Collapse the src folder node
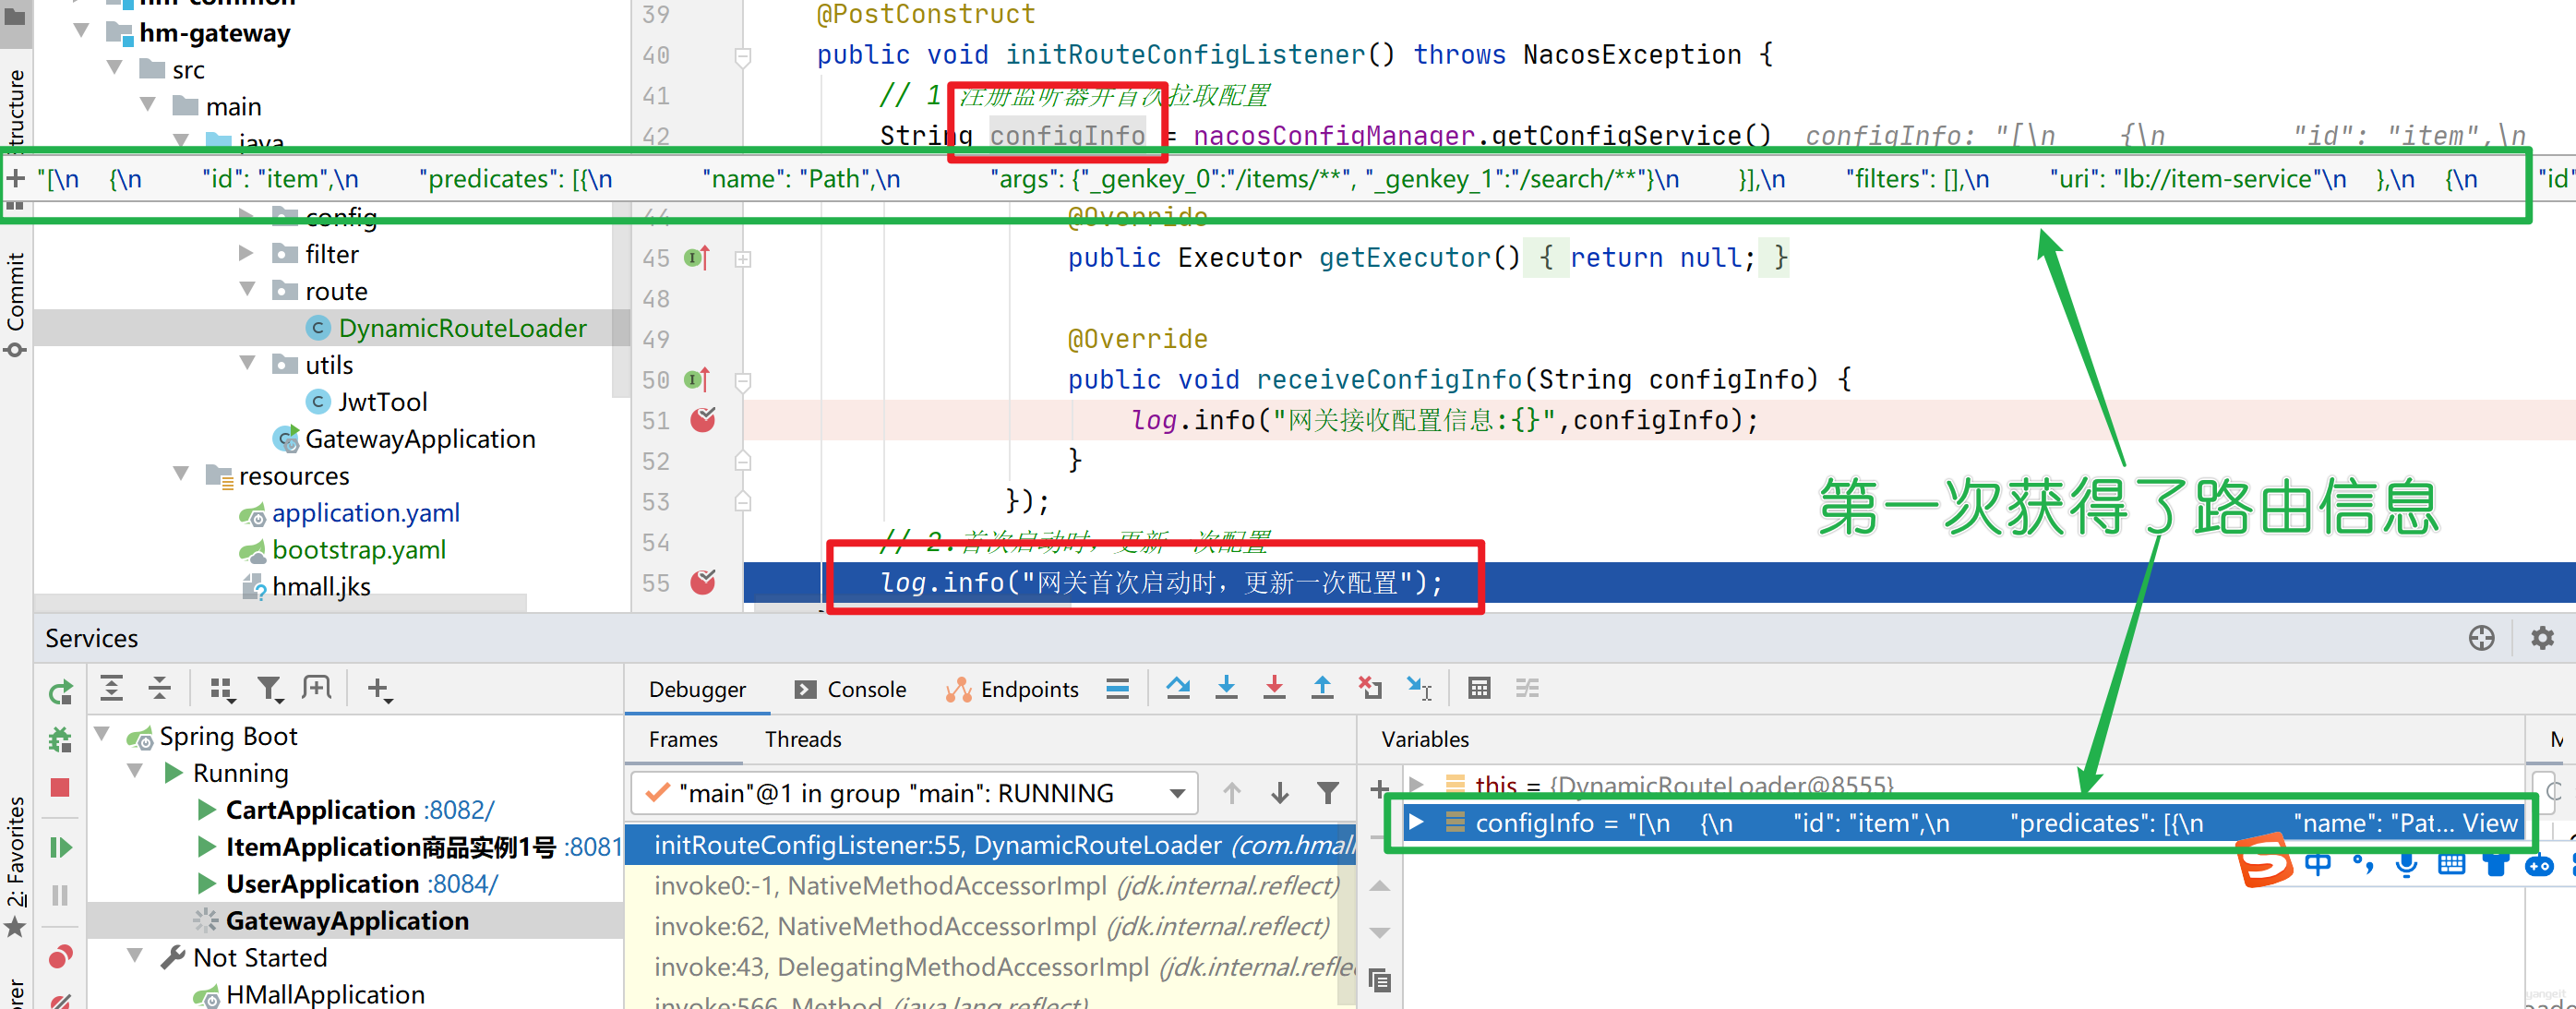The height and width of the screenshot is (1009, 2576). 115,68
